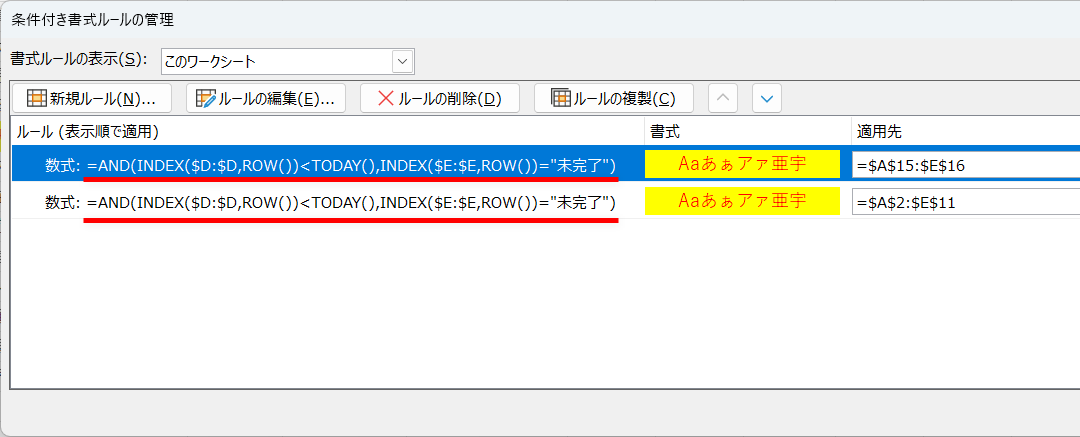Click the 書式ルールの表示(S) label

pyautogui.click(x=79, y=60)
